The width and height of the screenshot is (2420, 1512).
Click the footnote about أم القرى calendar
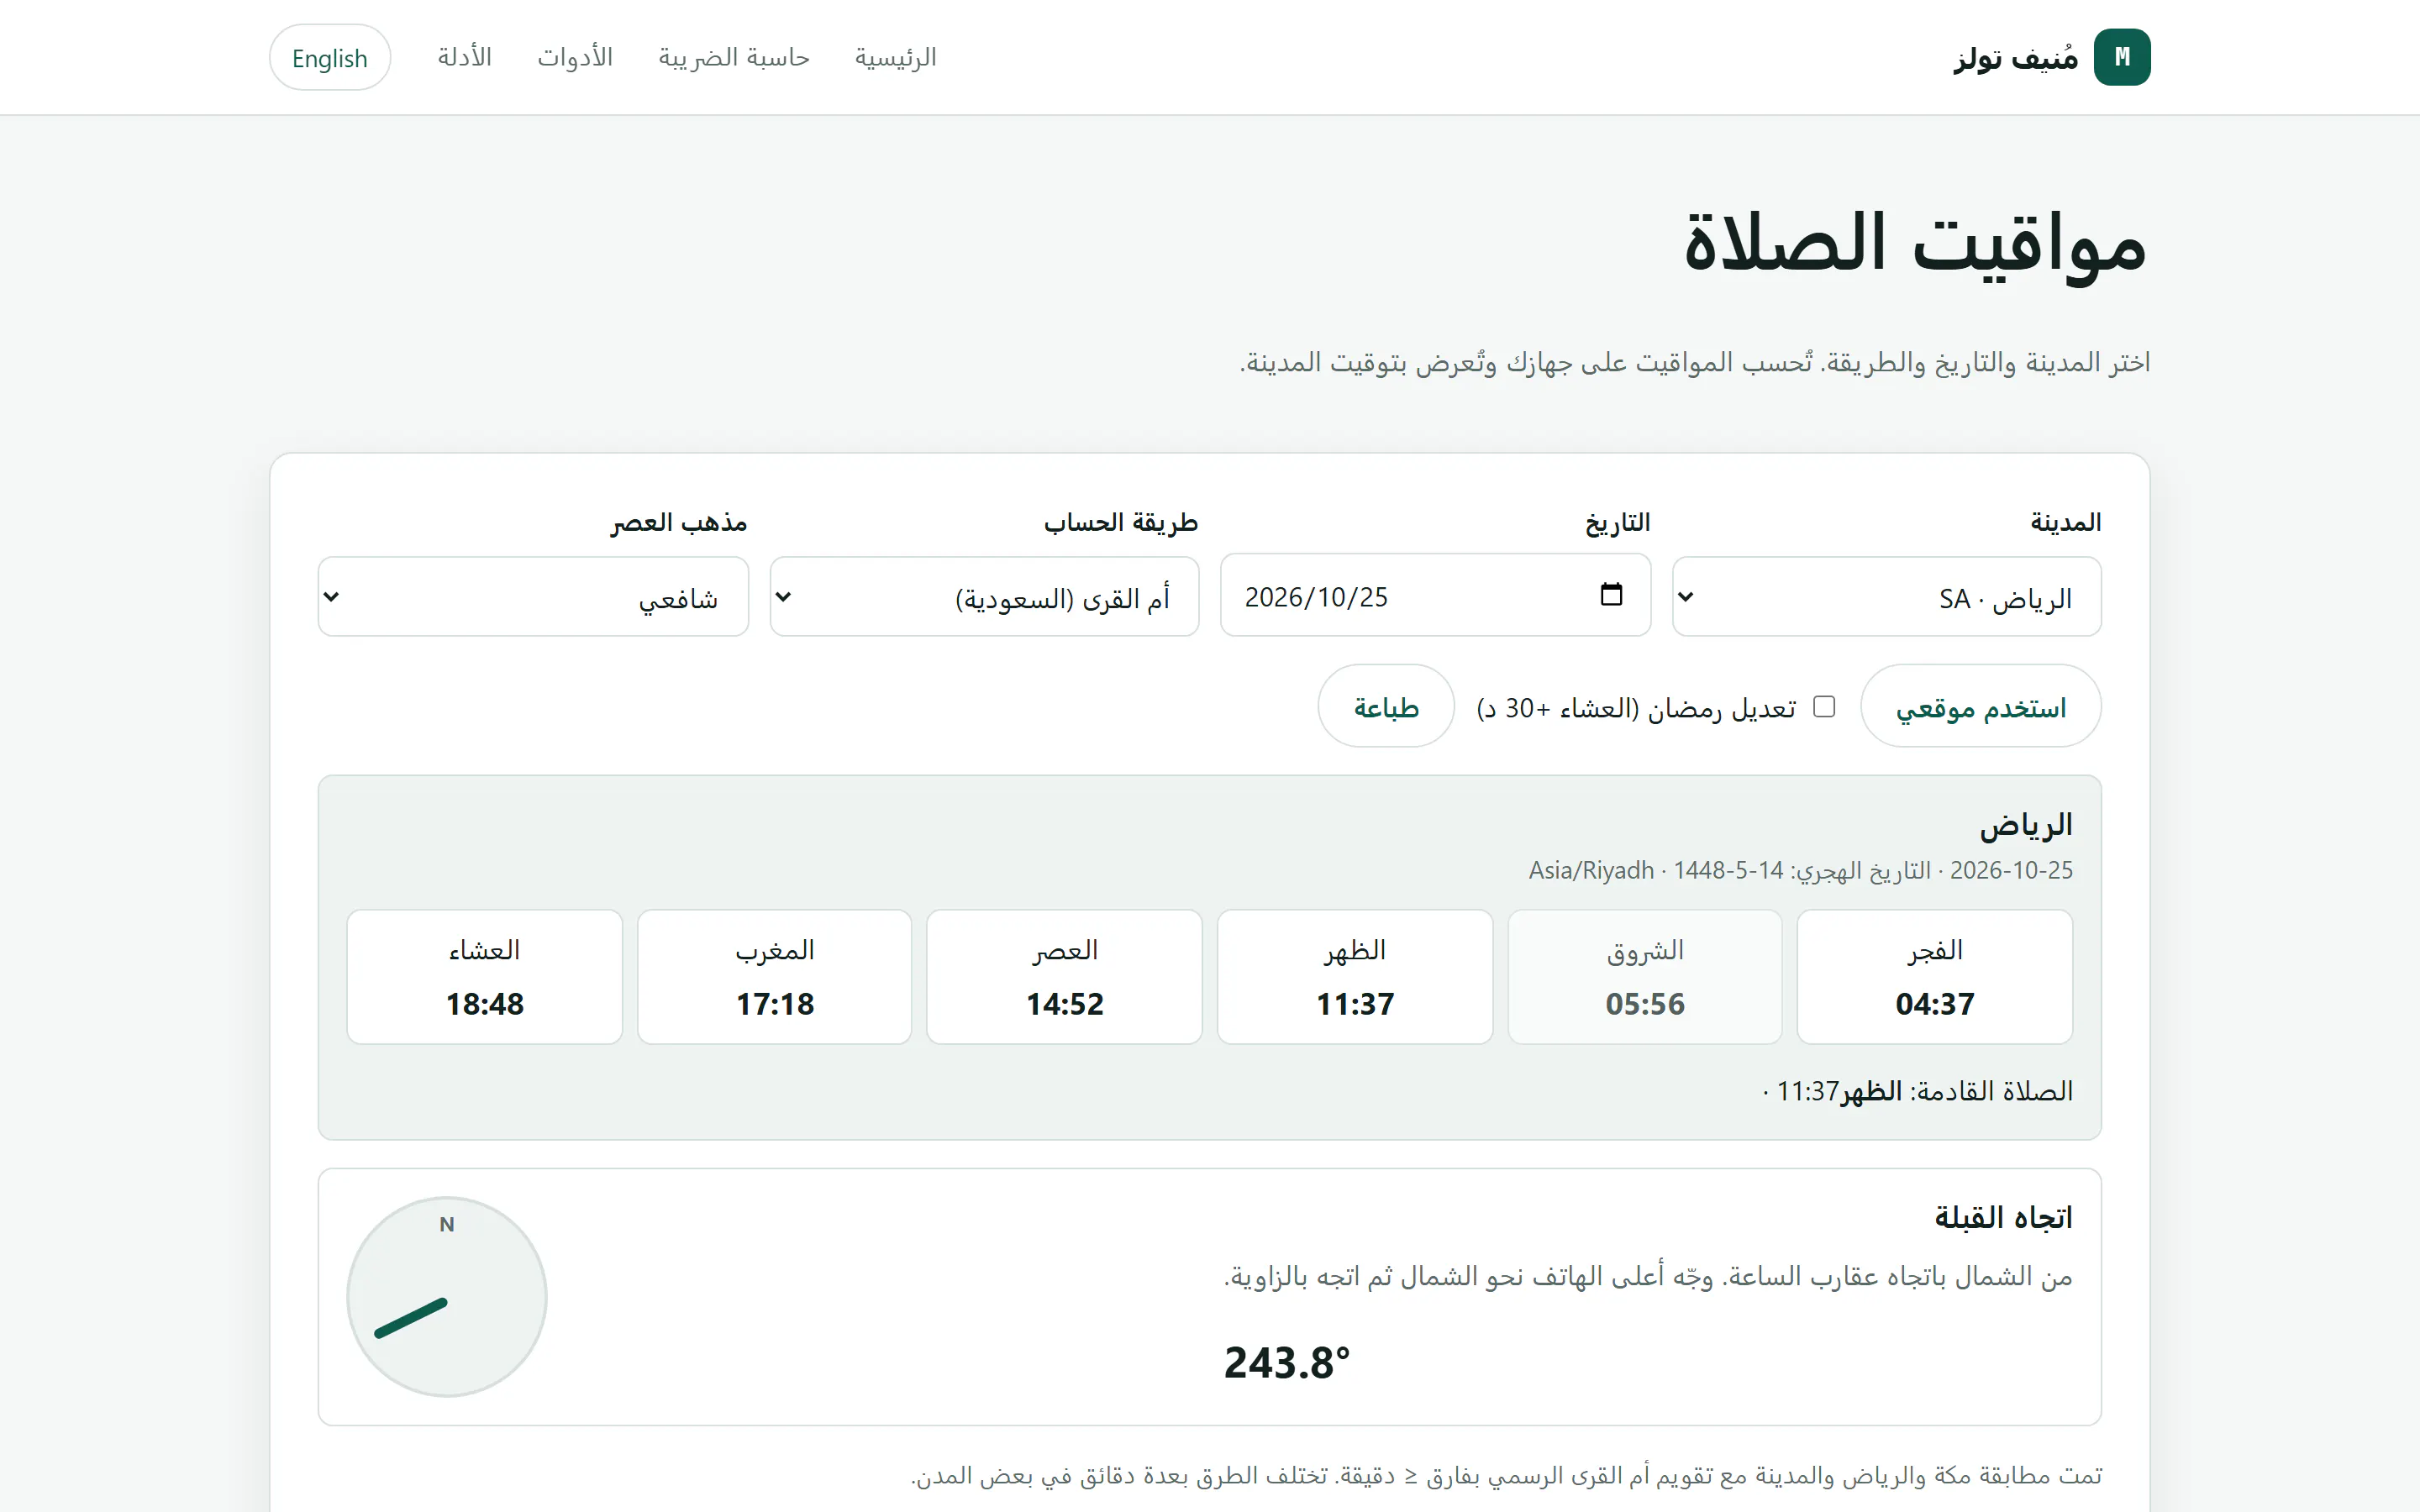1506,1476
